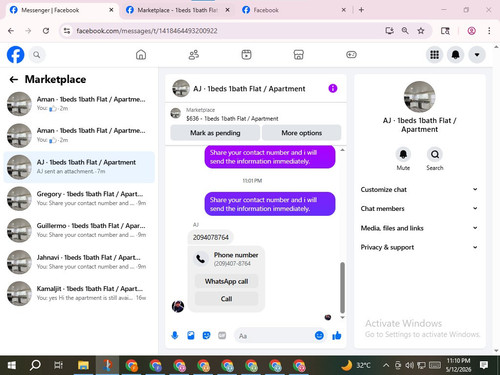Screen dimensions: 500x375
Task: Close the Marketplace browser tab
Action: 227,10
